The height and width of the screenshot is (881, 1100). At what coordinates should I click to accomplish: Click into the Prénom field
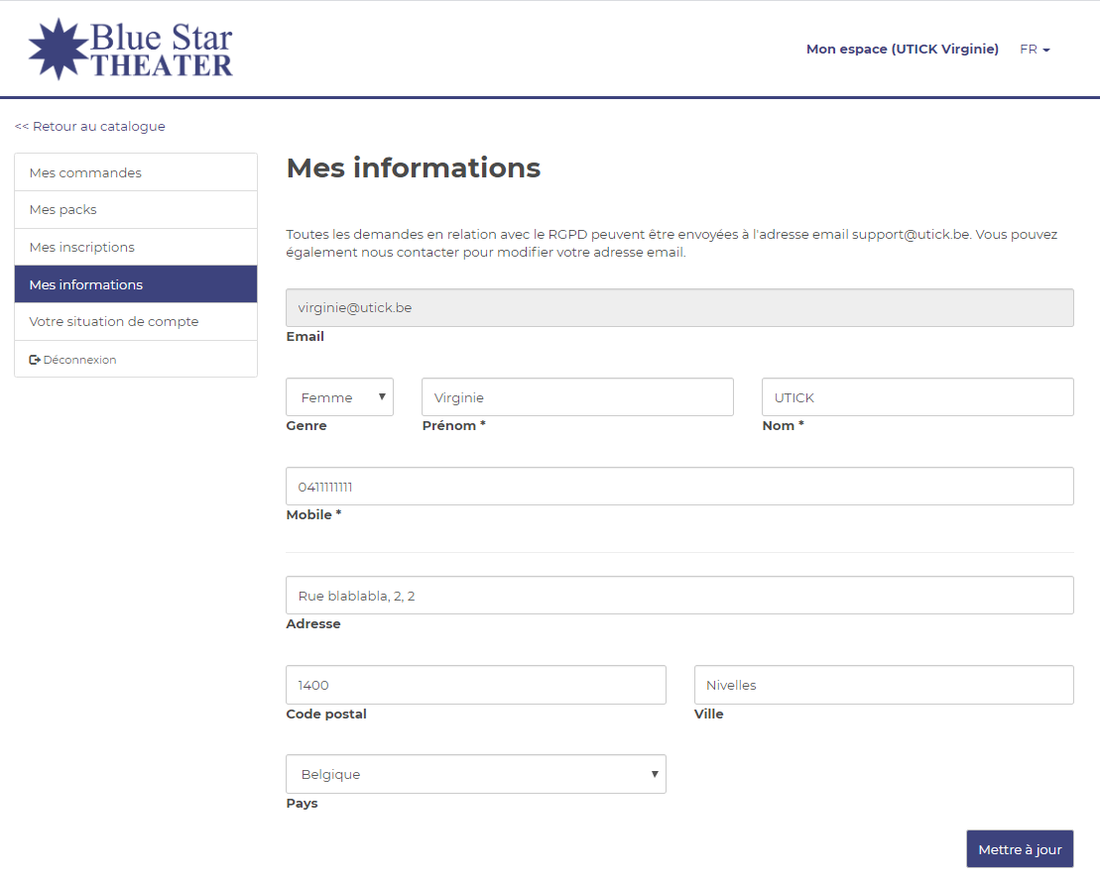[577, 397]
